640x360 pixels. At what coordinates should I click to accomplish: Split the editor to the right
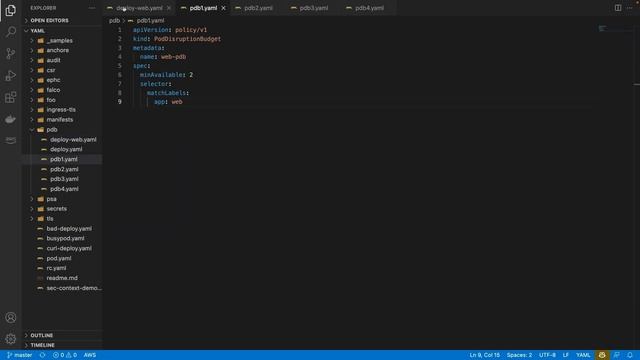point(618,8)
